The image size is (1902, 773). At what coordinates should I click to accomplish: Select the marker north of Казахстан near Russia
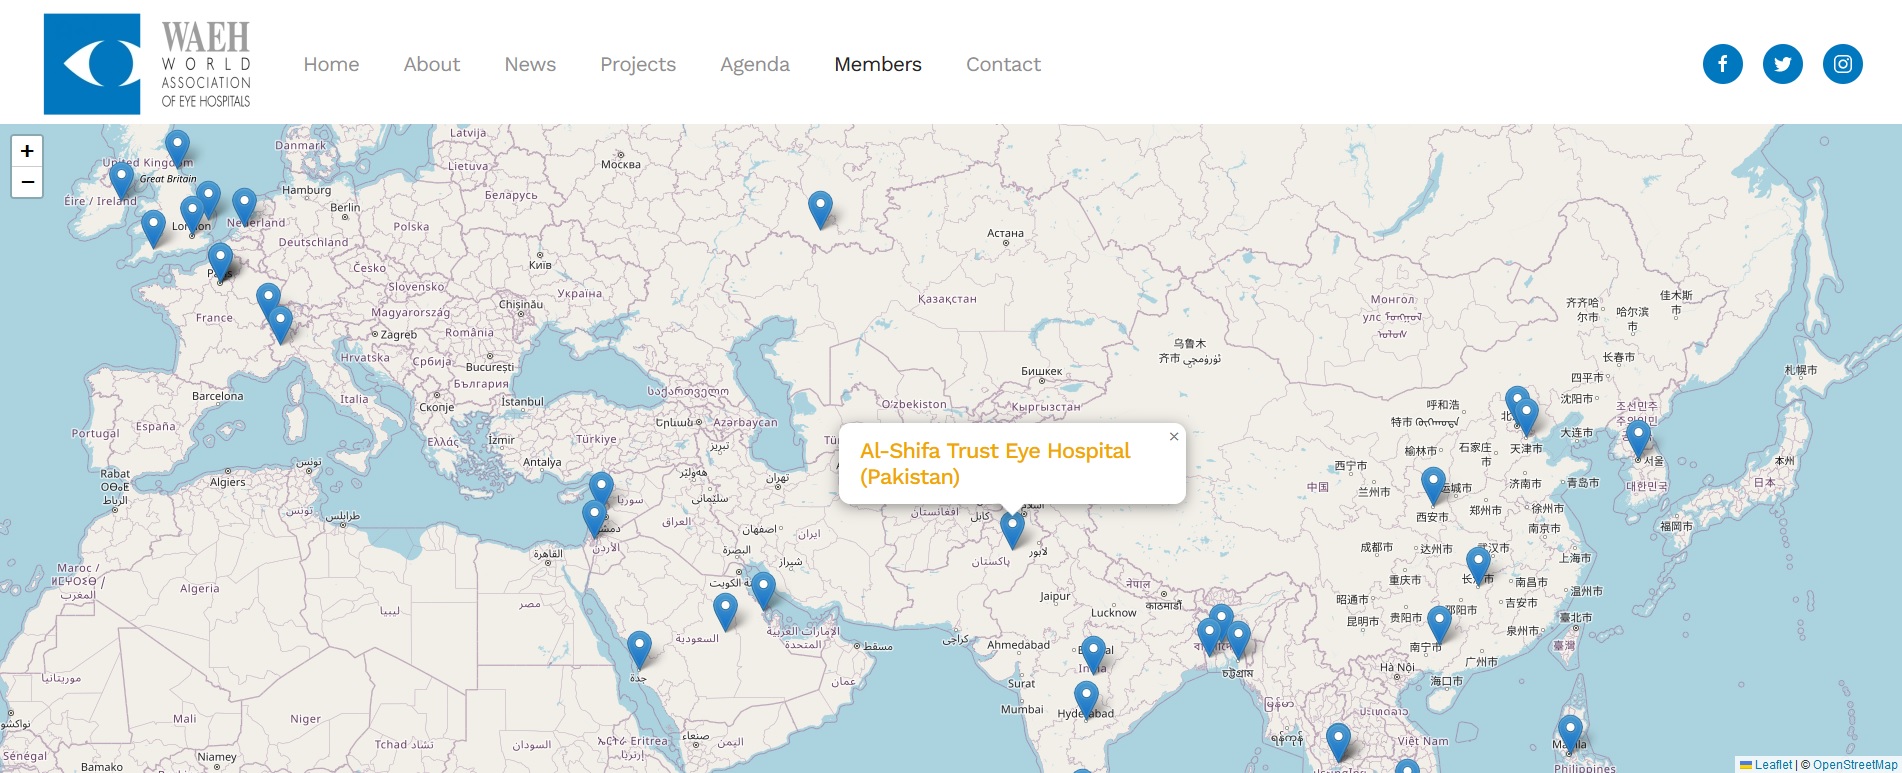point(820,210)
